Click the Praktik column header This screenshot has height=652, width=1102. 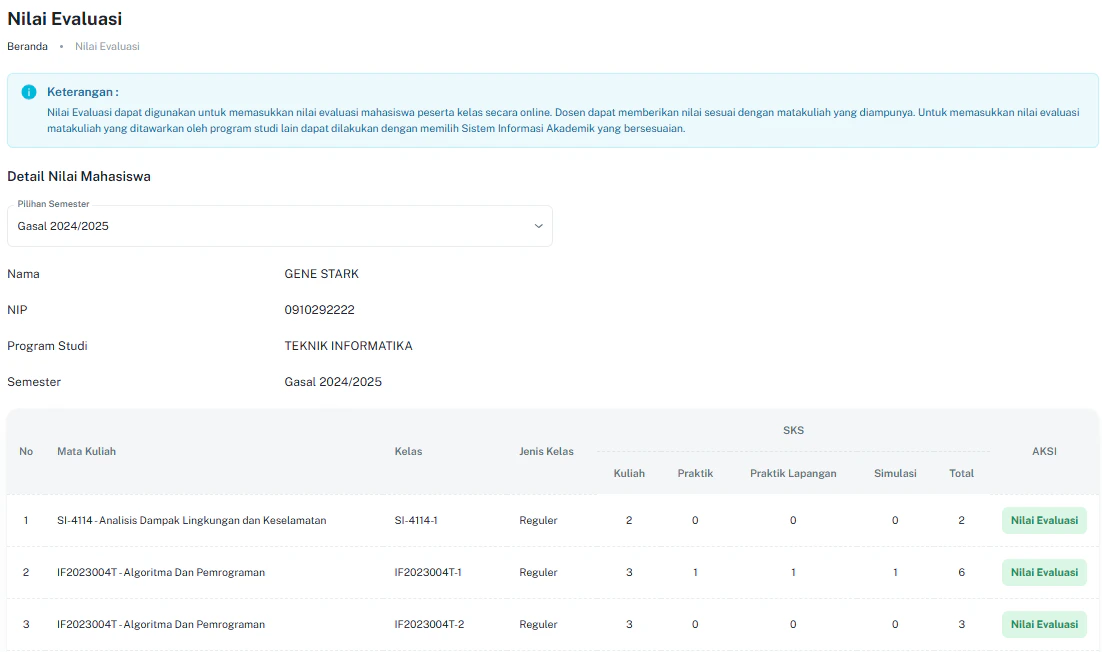pyautogui.click(x=695, y=474)
